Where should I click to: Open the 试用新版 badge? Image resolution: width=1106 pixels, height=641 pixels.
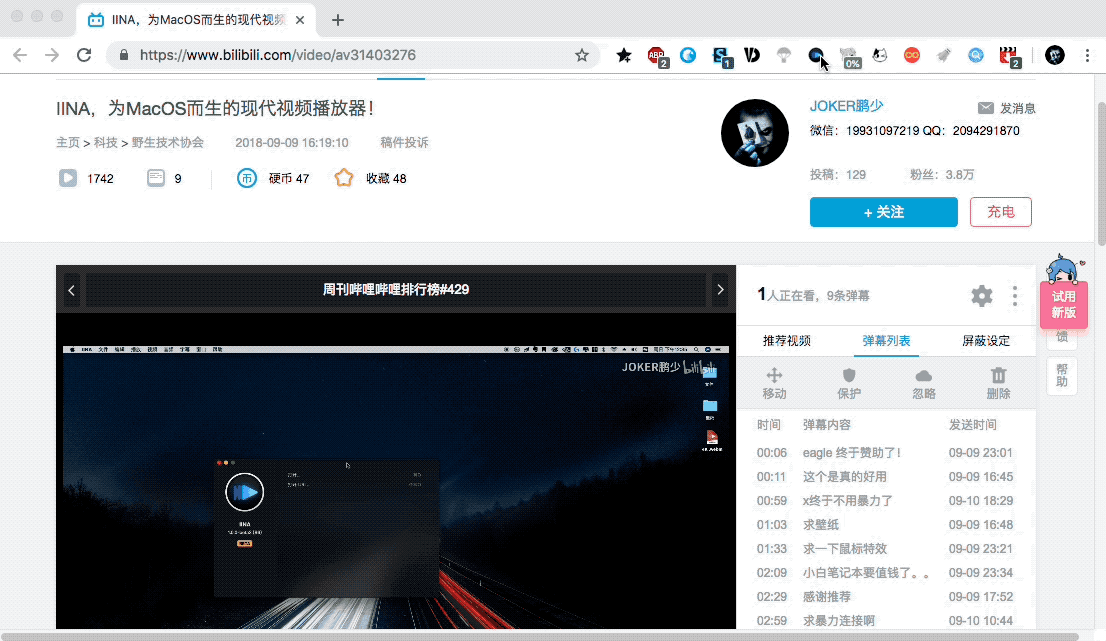point(1063,304)
